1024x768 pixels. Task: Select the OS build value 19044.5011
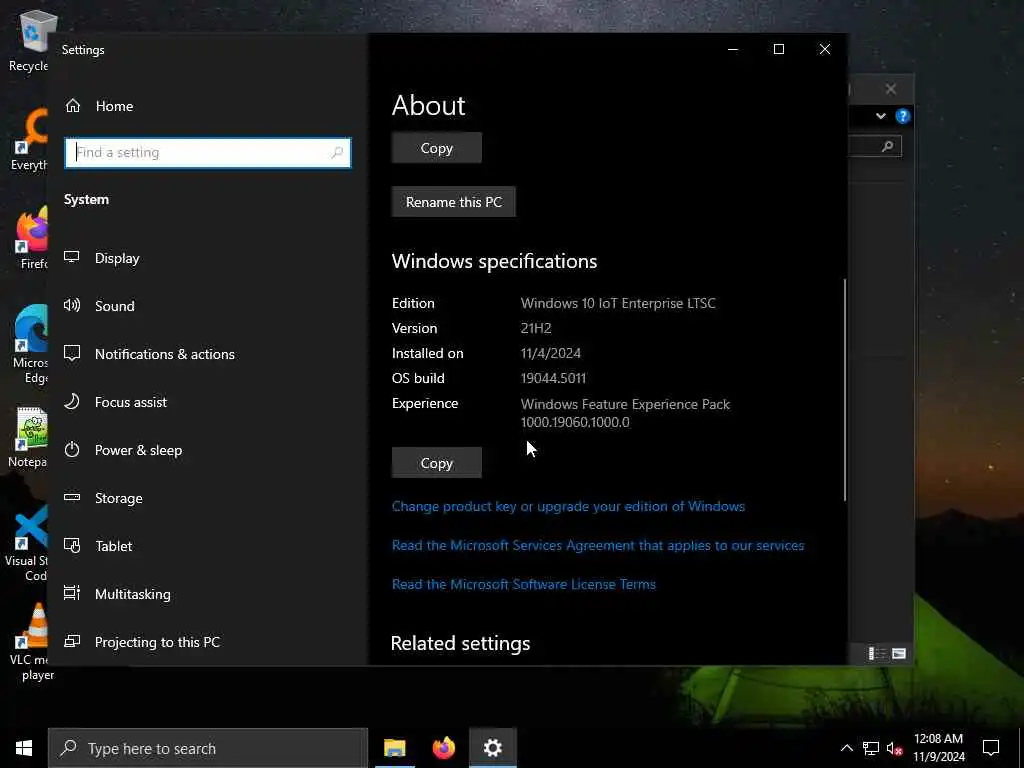tap(553, 378)
